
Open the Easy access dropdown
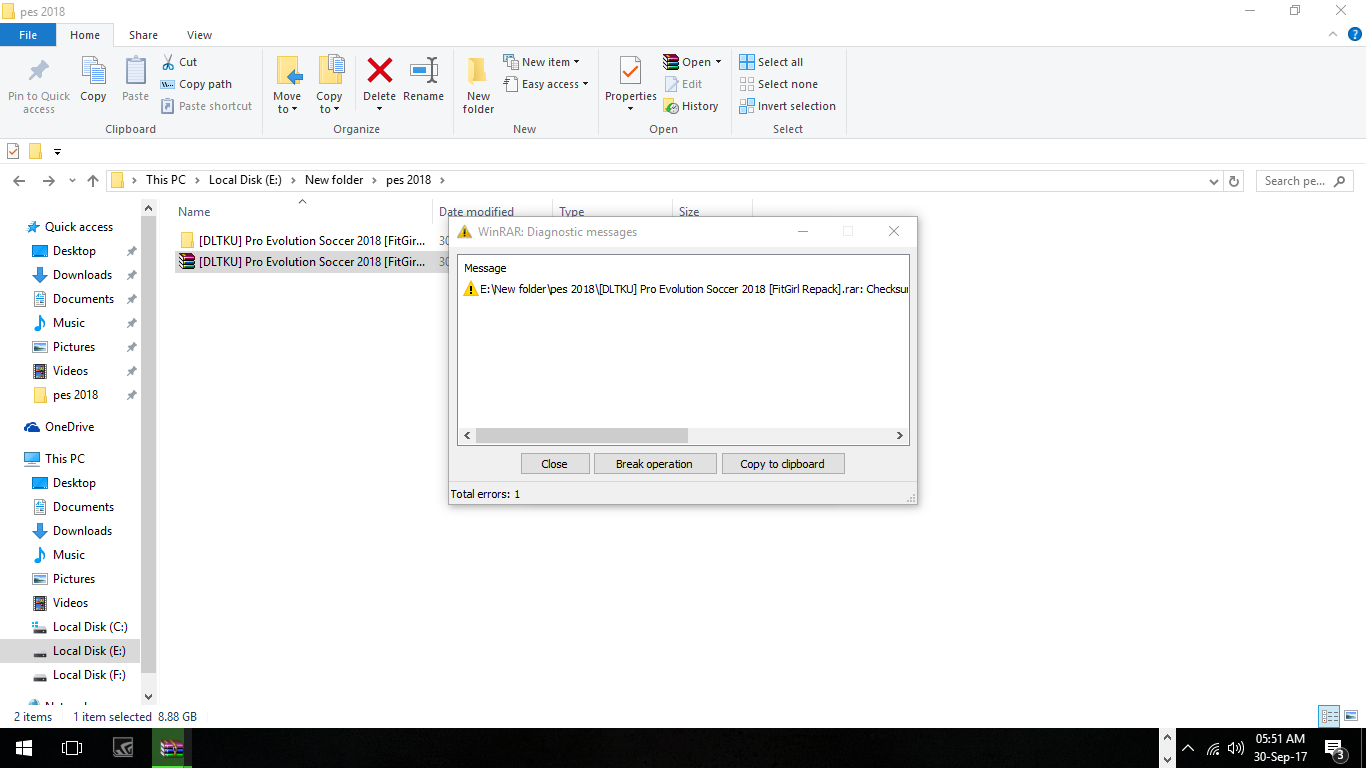click(x=545, y=84)
